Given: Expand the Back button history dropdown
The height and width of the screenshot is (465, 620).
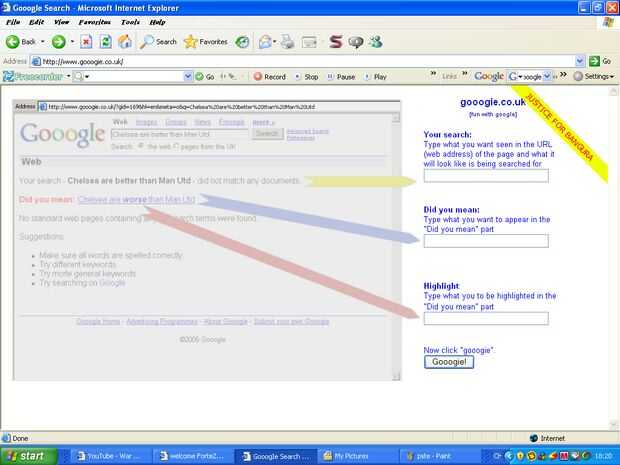Looking at the screenshot, I should 42,42.
